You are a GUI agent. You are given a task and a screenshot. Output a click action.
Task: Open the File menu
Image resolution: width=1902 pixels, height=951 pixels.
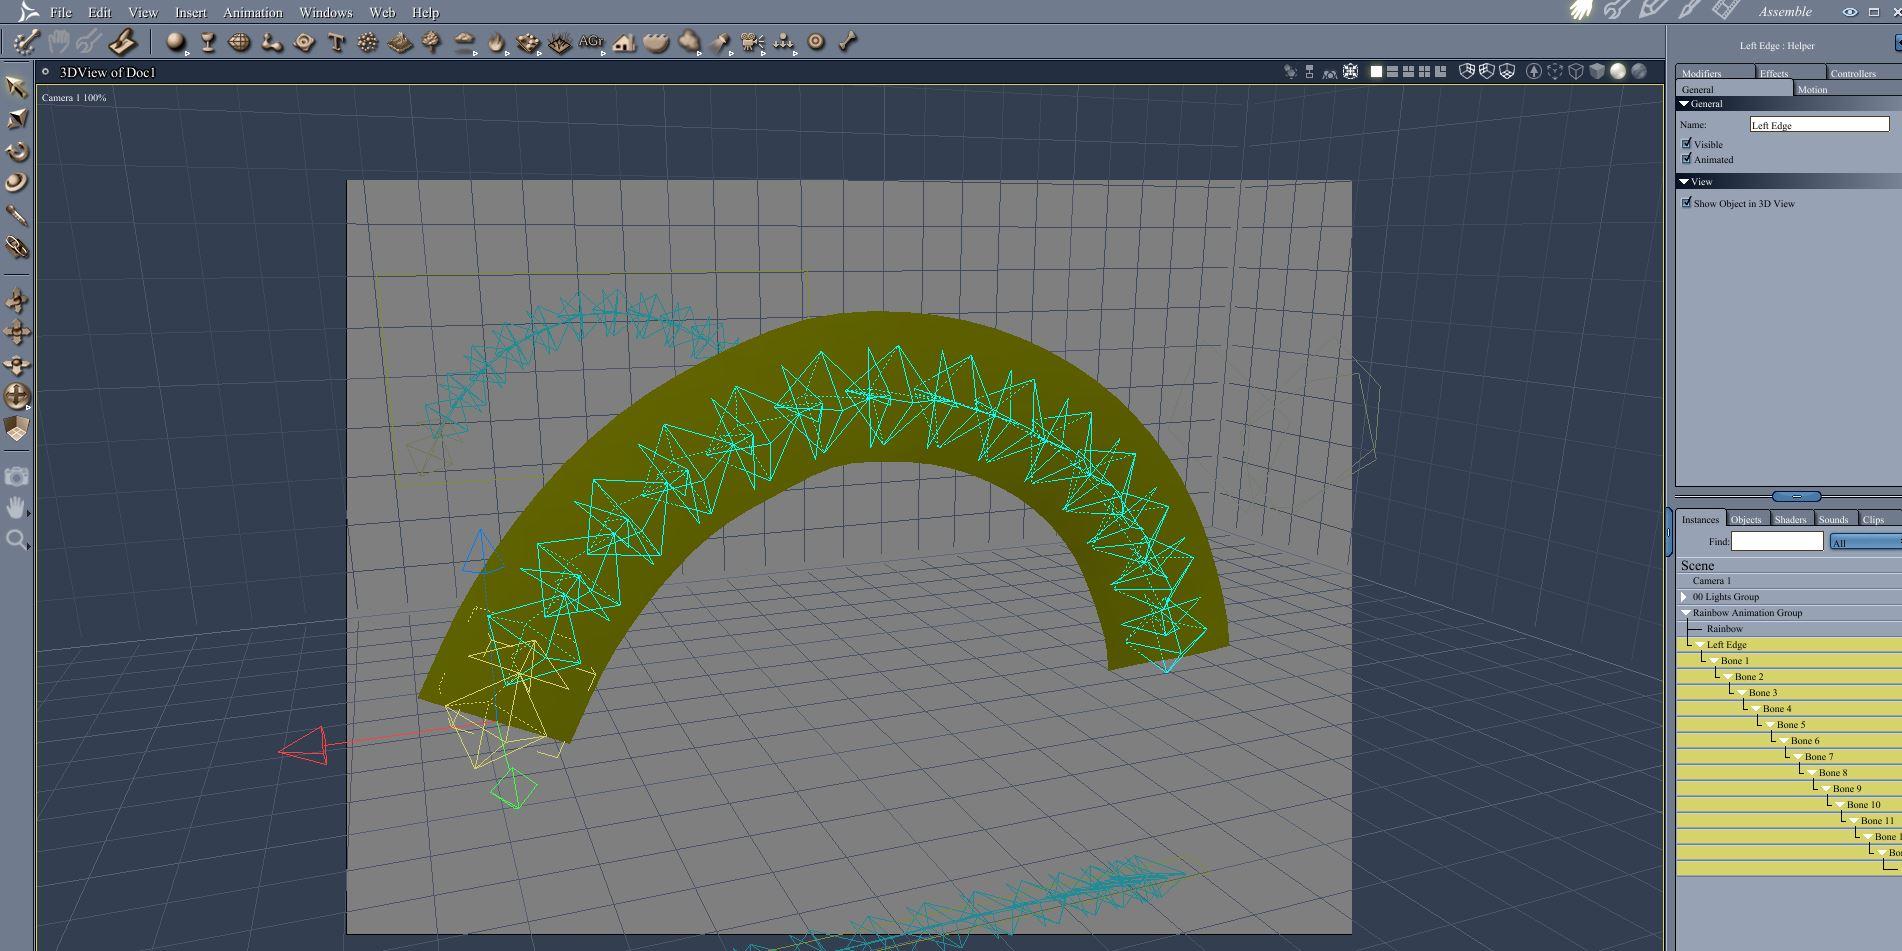point(61,12)
